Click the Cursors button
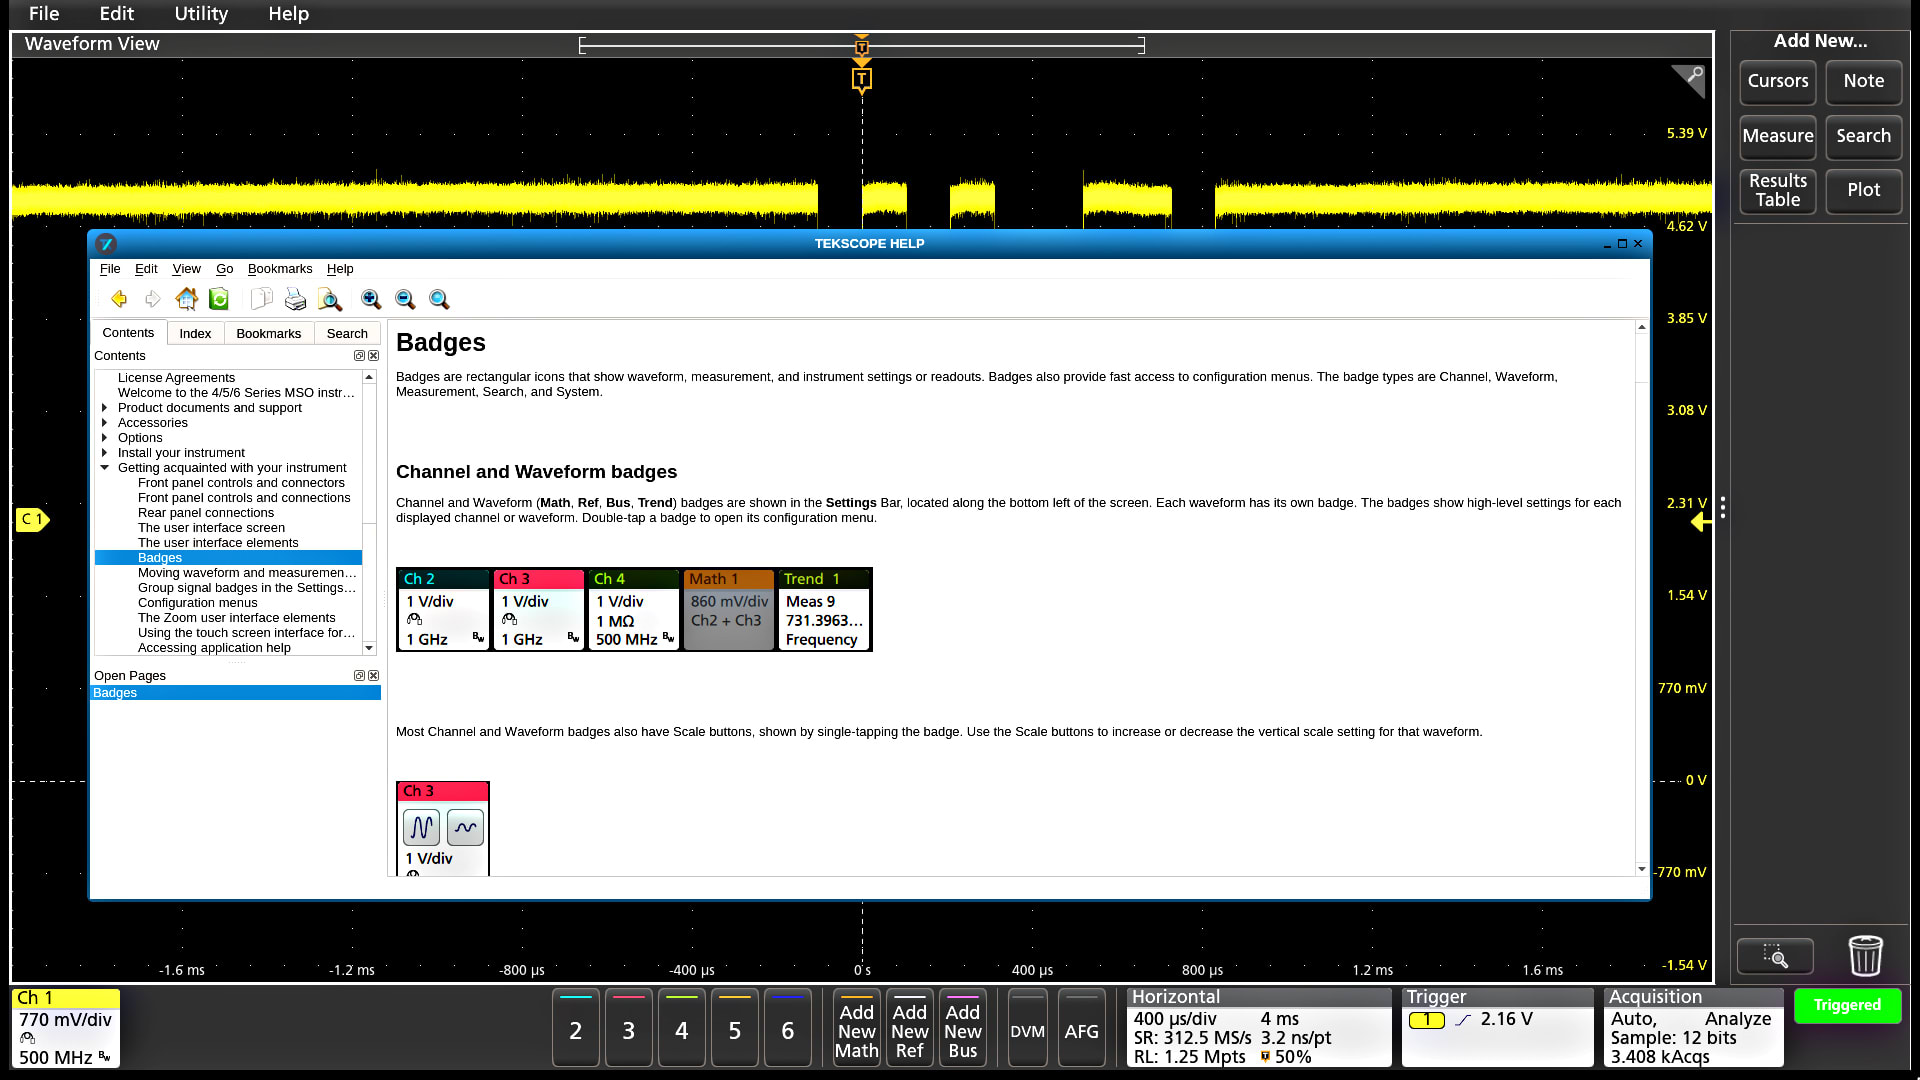Viewport: 1920px width, 1080px height. pos(1777,81)
